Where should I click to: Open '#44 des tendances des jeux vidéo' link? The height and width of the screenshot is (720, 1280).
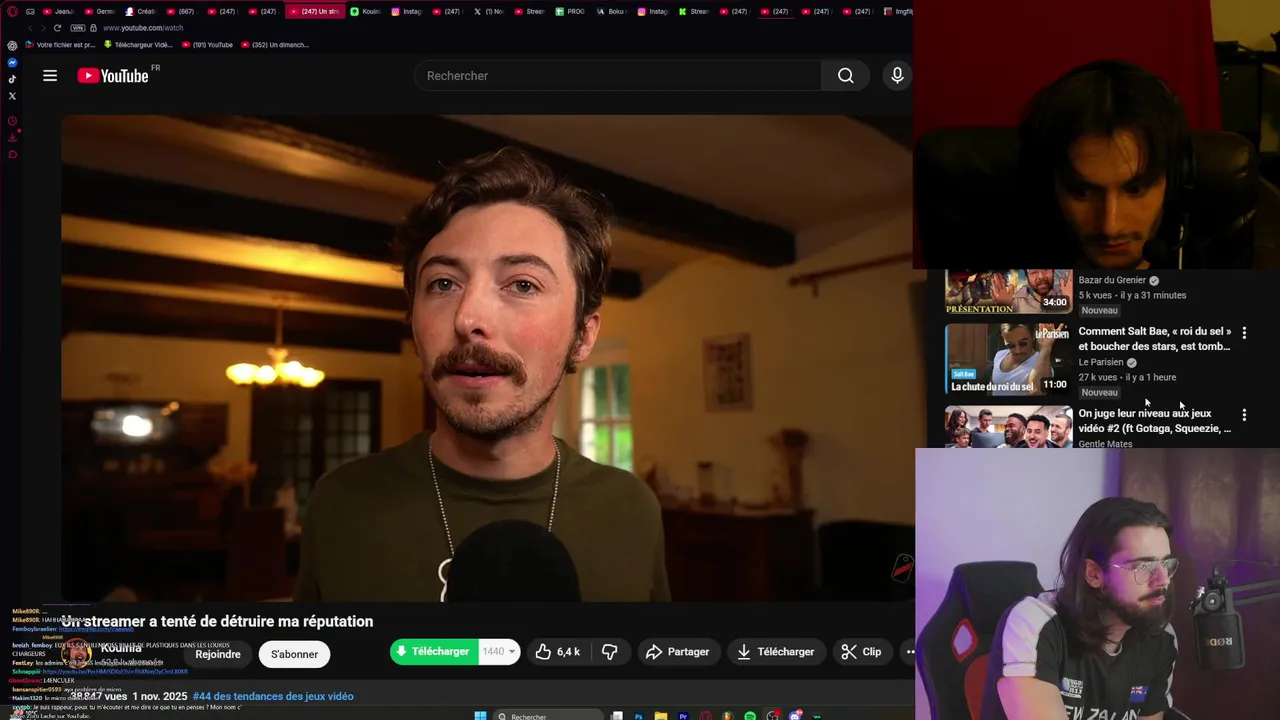273,697
